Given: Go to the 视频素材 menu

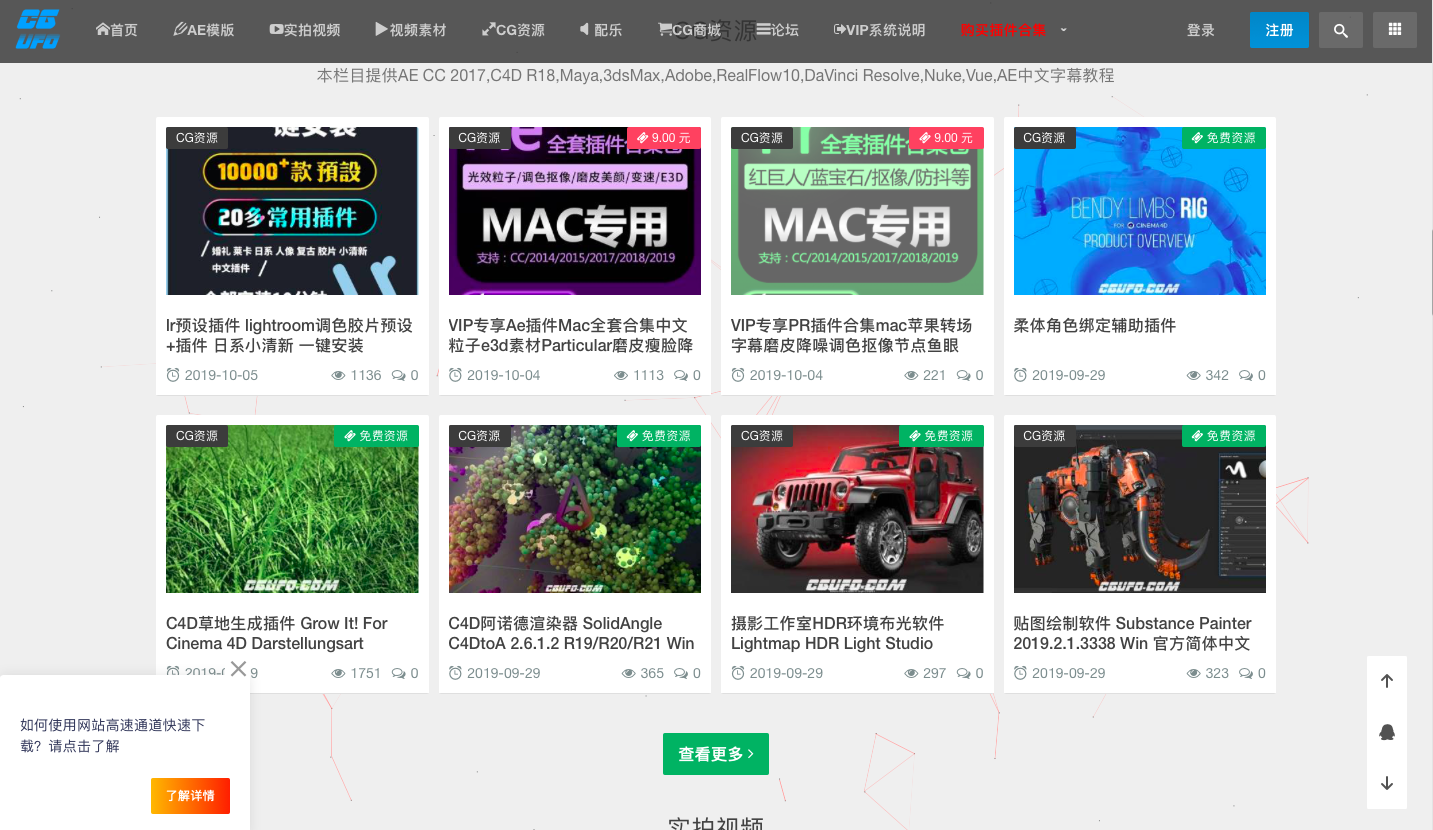Looking at the screenshot, I should coord(410,30).
